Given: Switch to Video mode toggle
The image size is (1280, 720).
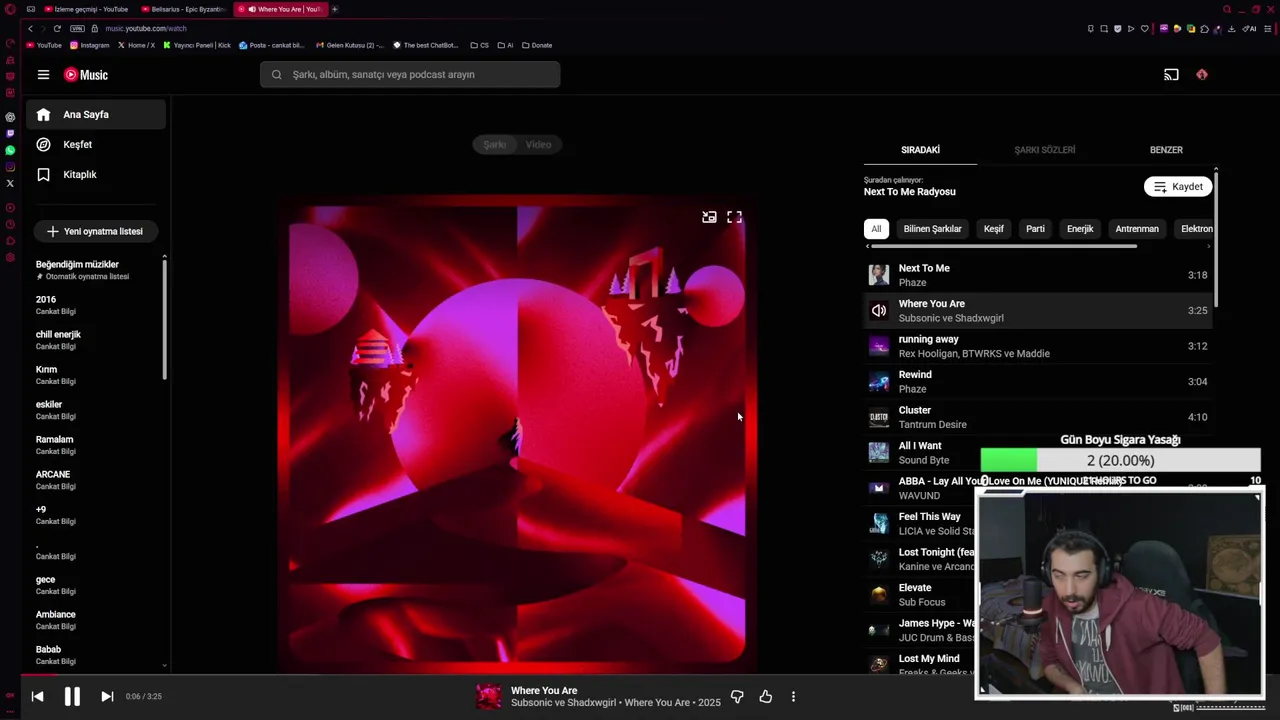Looking at the screenshot, I should click(x=539, y=145).
